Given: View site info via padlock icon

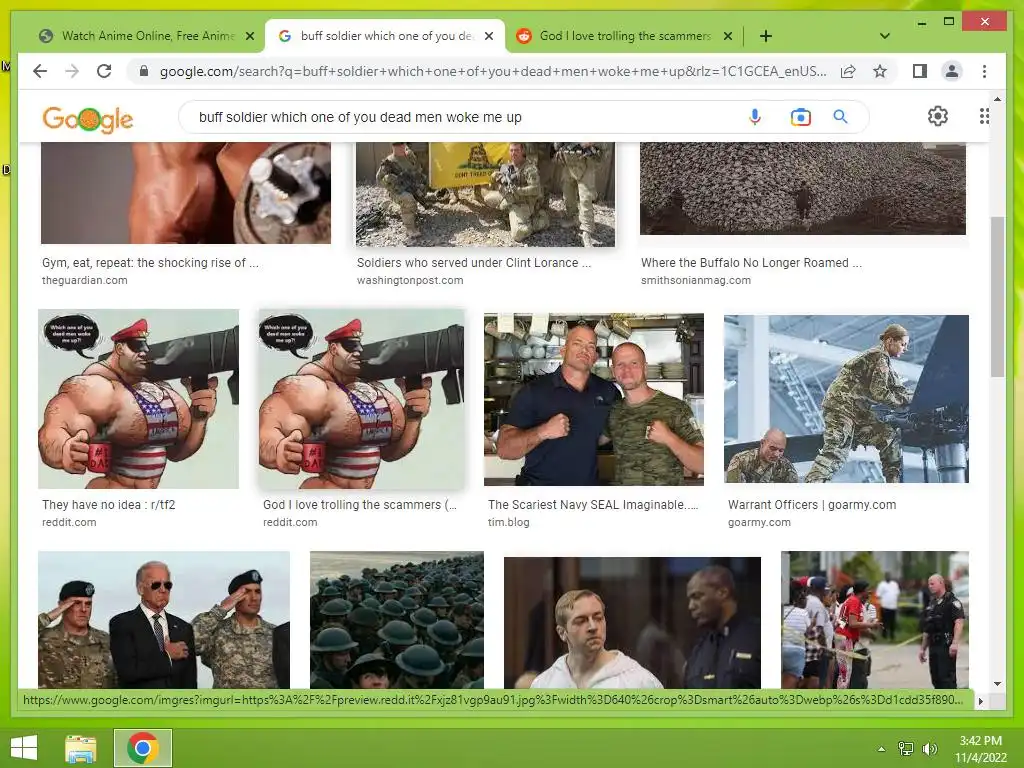Looking at the screenshot, I should [144, 71].
